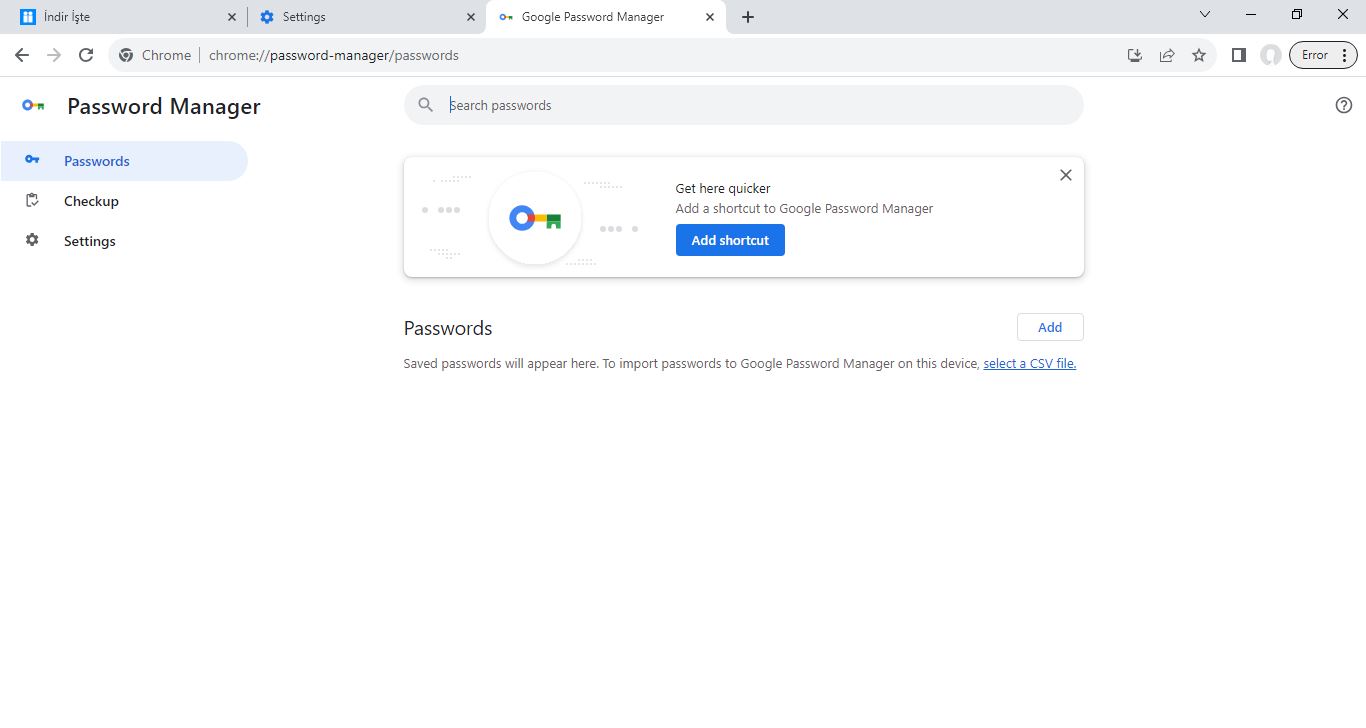Open the profile avatar menu

1271,55
